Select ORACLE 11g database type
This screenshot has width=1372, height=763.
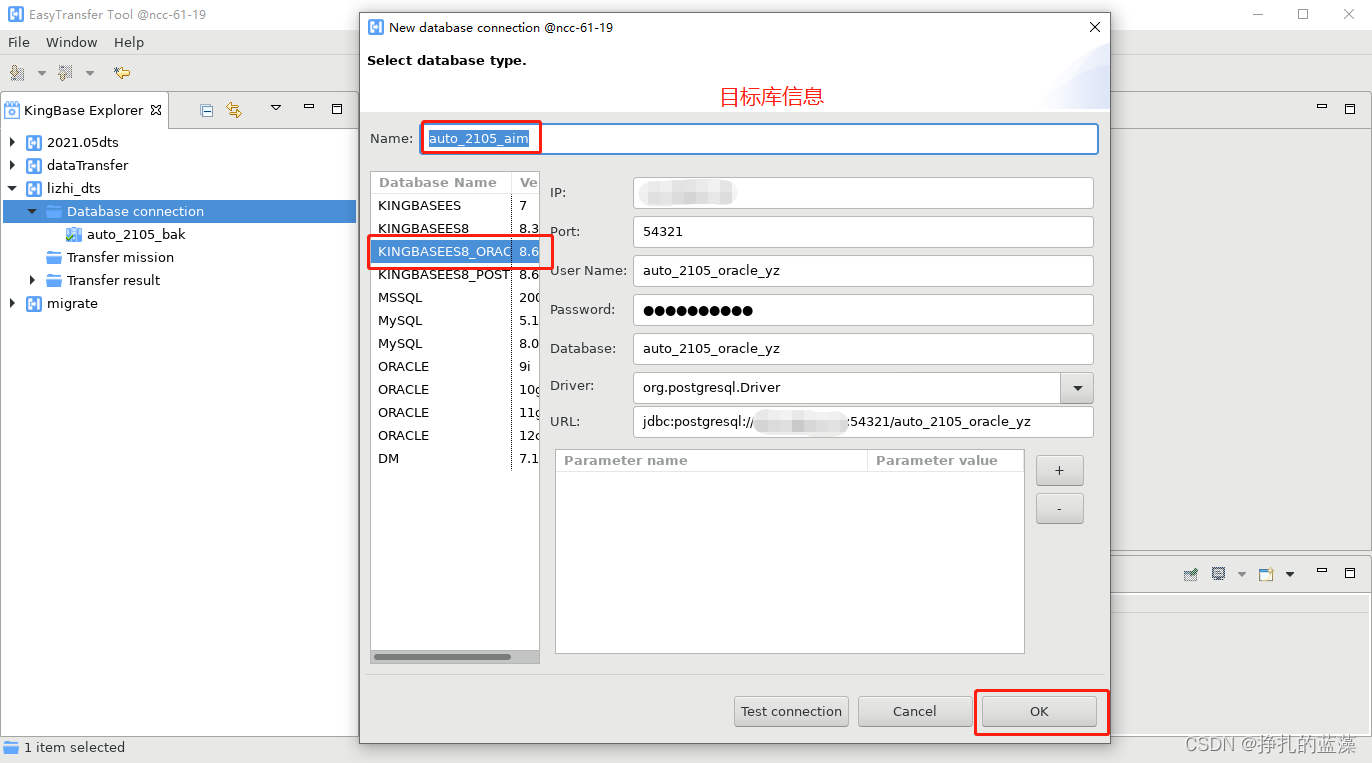pyautogui.click(x=455, y=412)
